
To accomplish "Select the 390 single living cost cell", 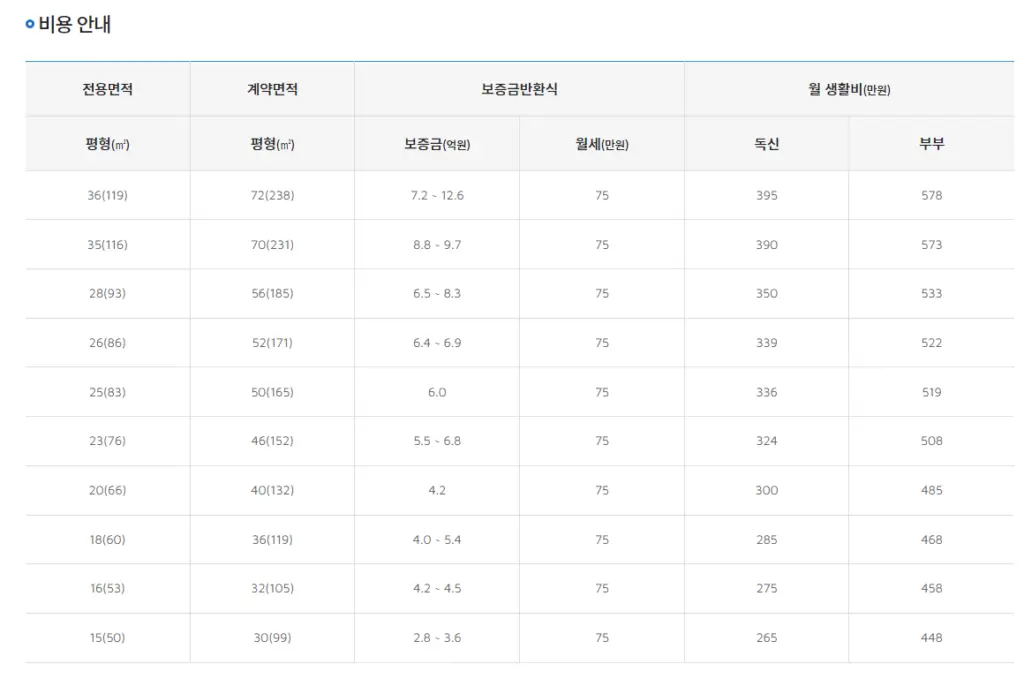I will point(767,245).
